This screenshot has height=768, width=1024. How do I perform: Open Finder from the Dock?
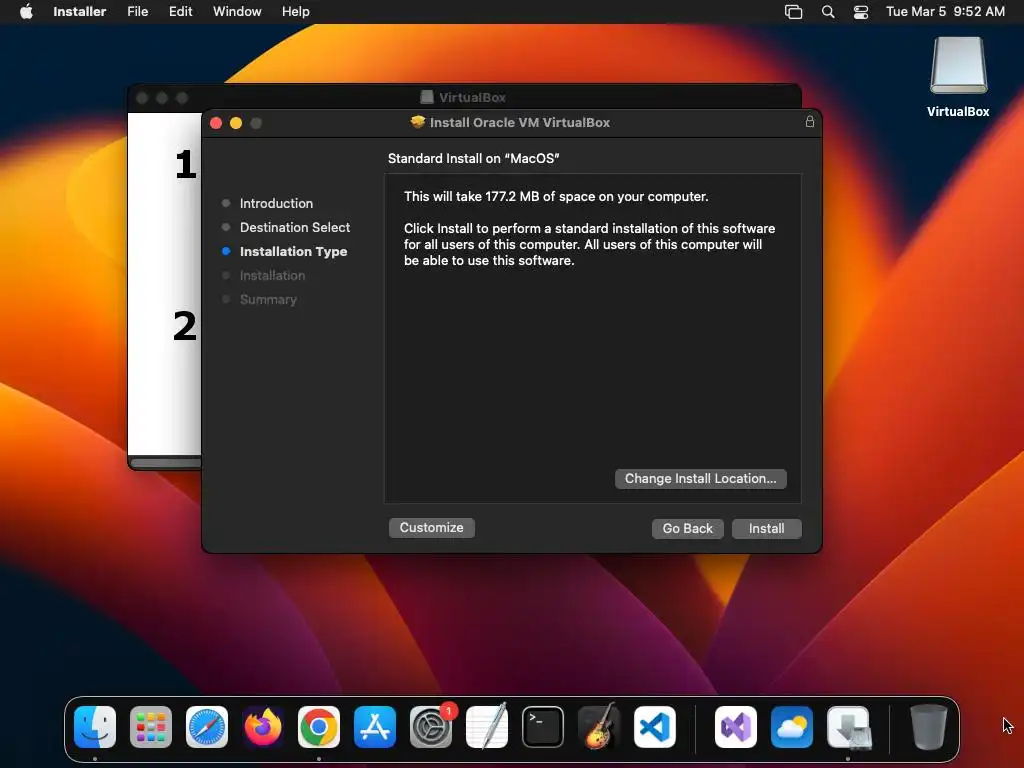pos(95,727)
